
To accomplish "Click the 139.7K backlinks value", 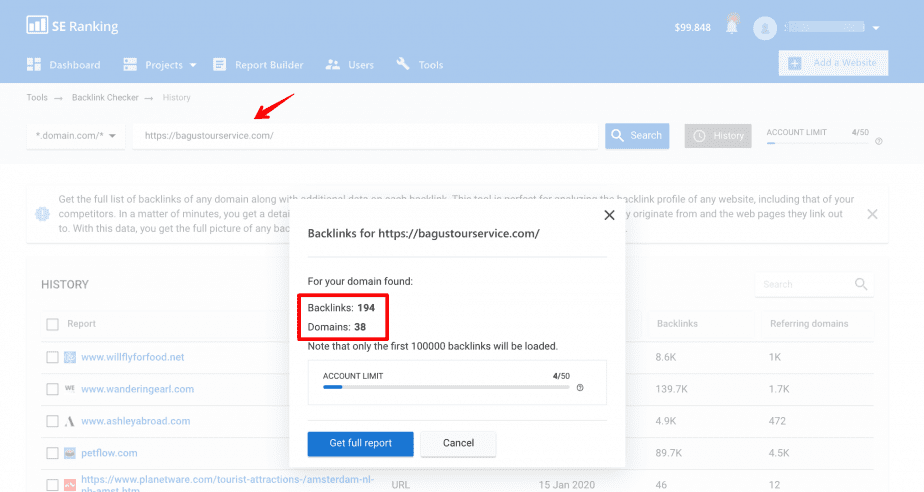I will point(671,389).
